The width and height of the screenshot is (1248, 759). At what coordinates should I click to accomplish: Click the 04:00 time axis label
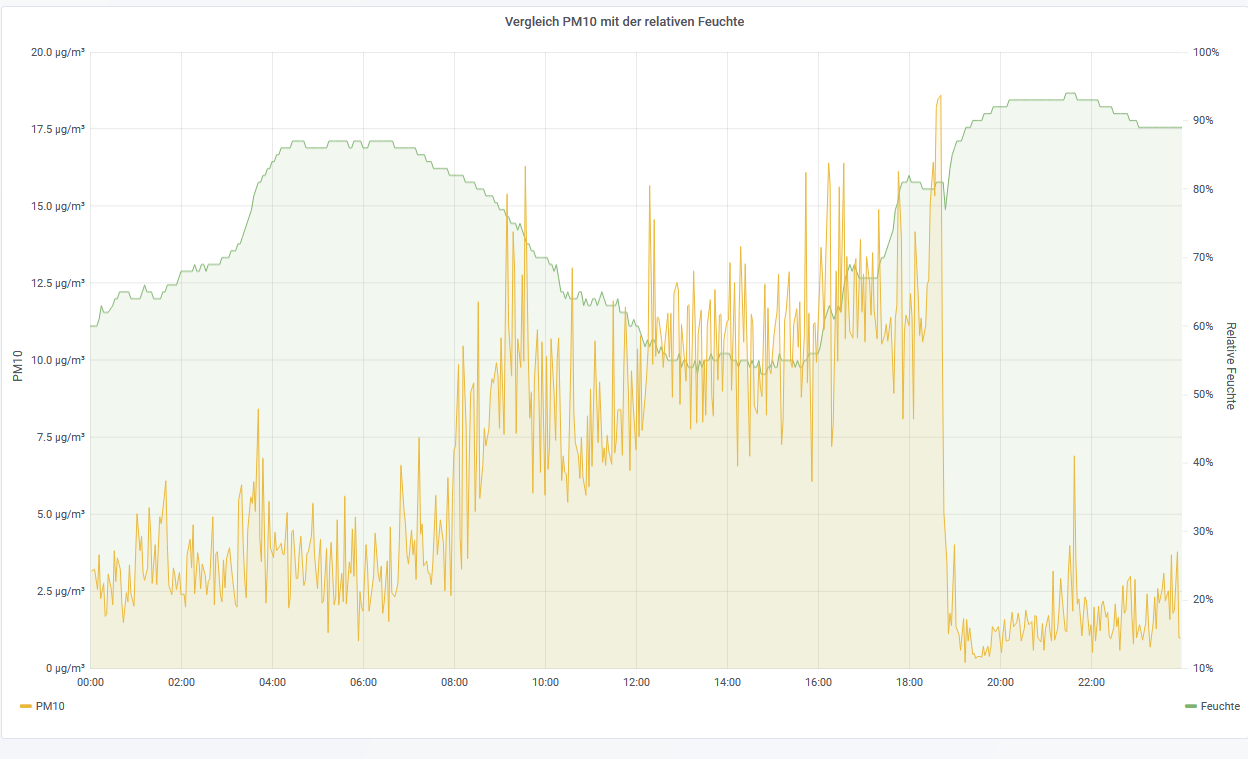coord(272,682)
